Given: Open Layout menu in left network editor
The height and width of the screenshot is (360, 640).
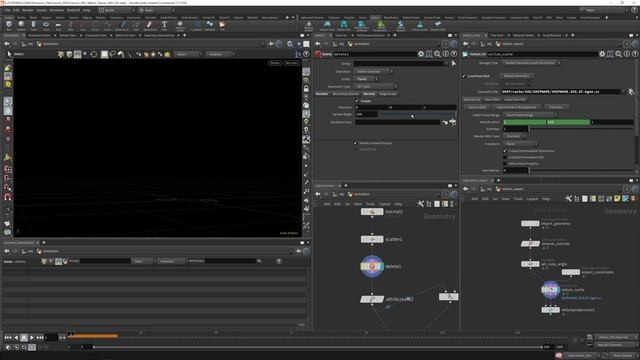Looking at the screenshot, I should [384, 204].
